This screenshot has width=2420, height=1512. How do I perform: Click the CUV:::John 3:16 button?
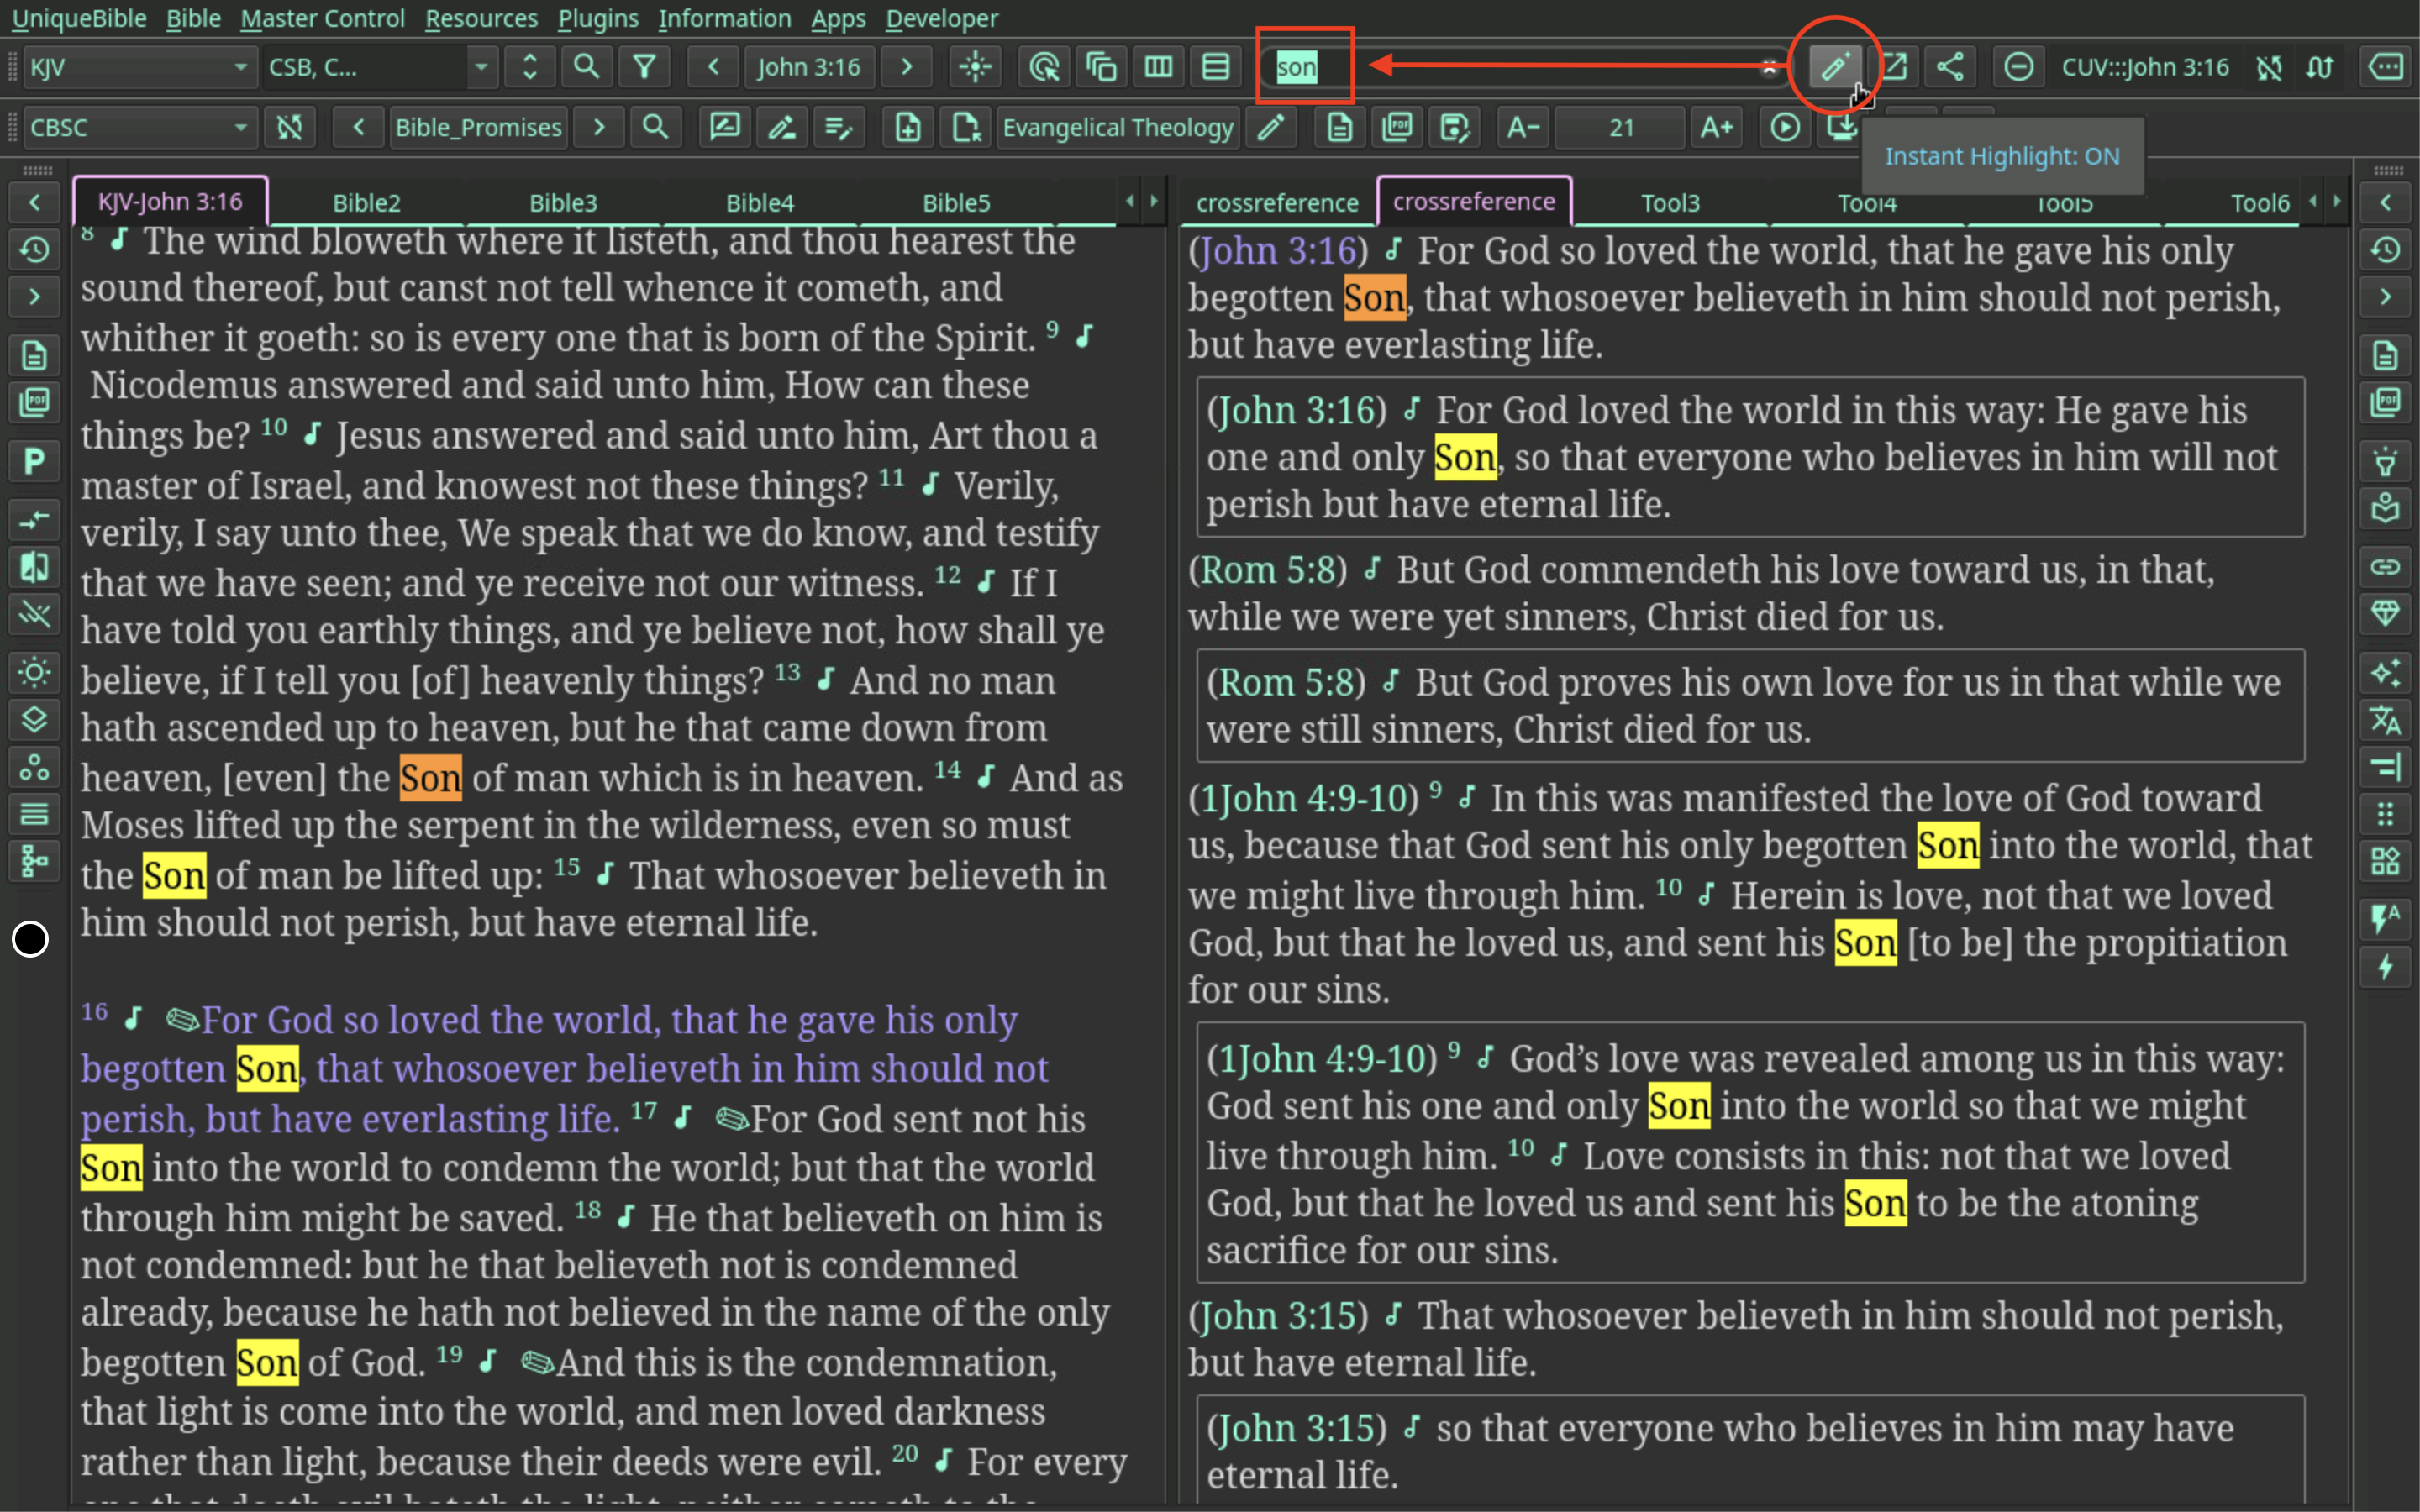[2145, 67]
